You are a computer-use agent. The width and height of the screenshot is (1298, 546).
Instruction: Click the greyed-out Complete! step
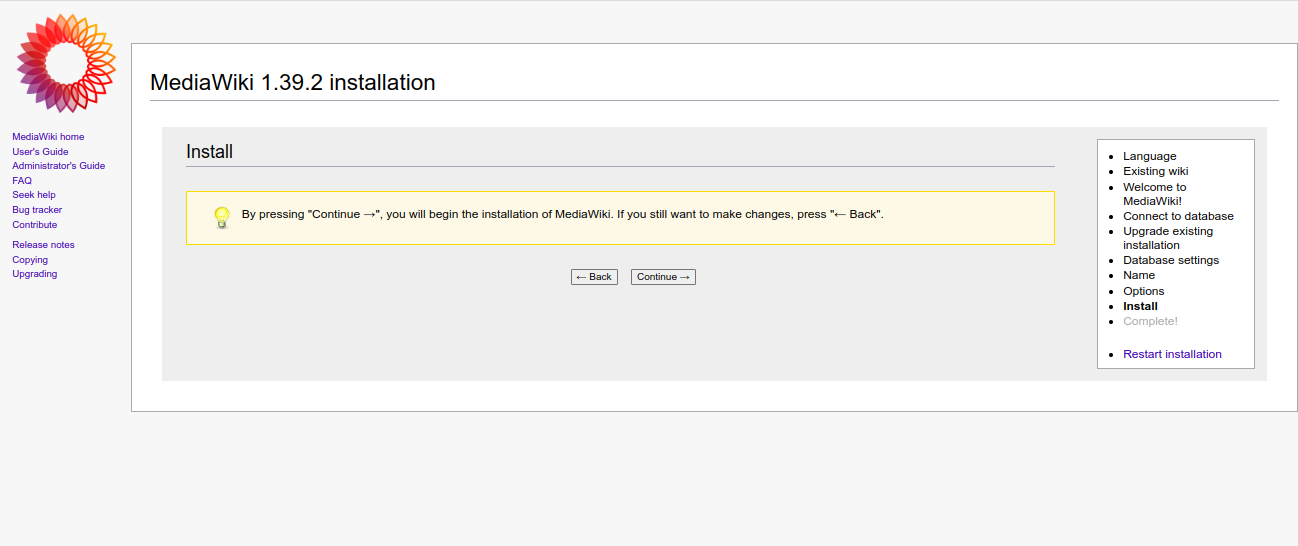[x=1150, y=321]
